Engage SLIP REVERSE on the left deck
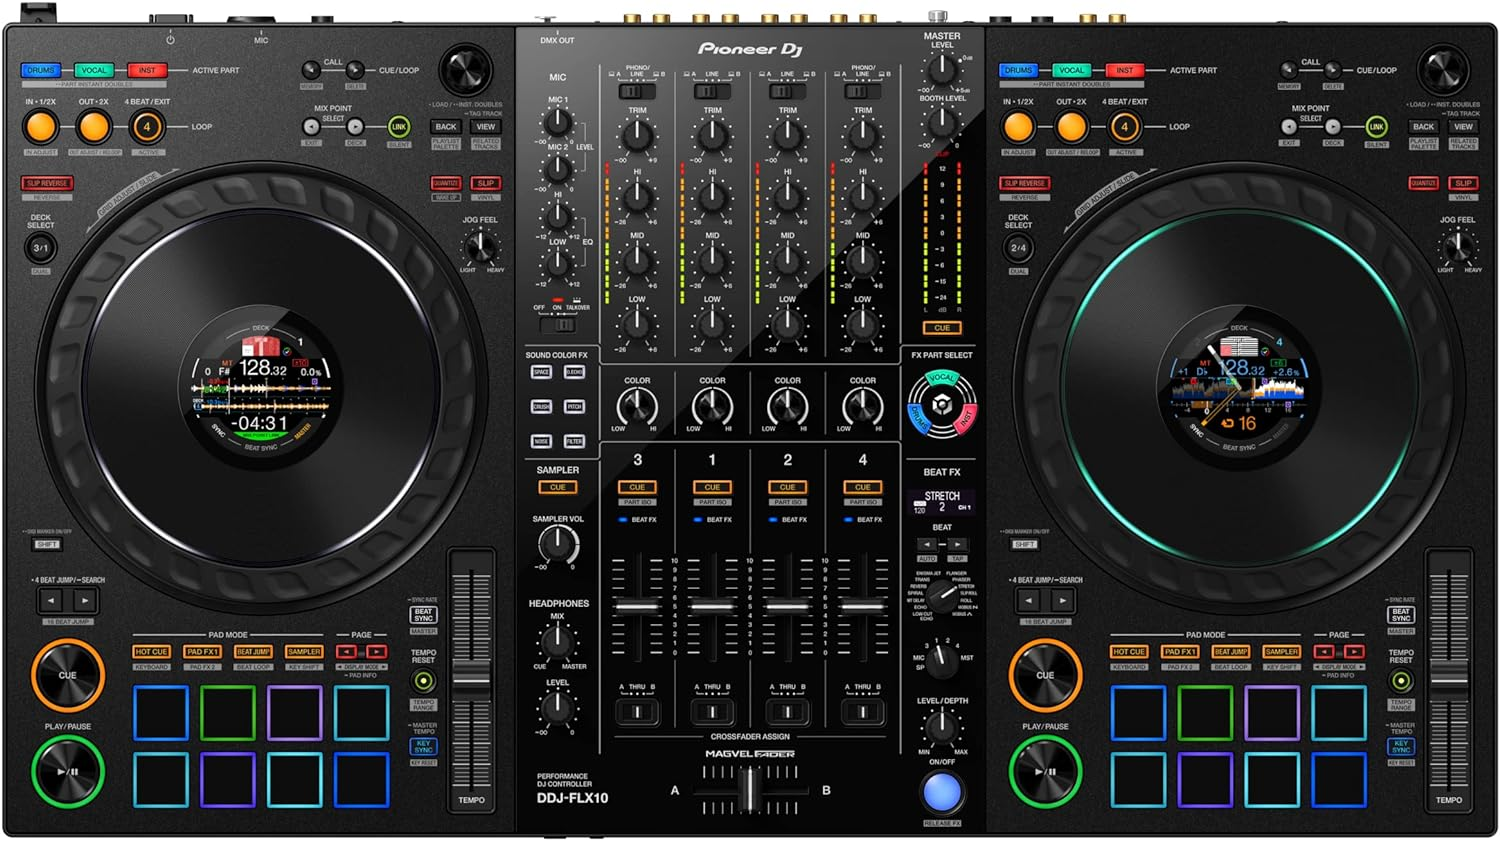The height and width of the screenshot is (841, 1500). (x=46, y=183)
